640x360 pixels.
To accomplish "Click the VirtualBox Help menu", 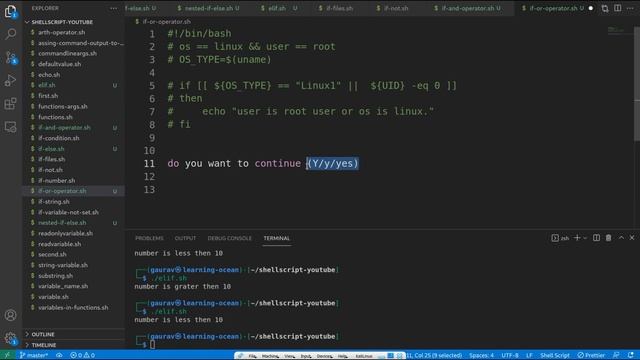I will (x=342, y=356).
